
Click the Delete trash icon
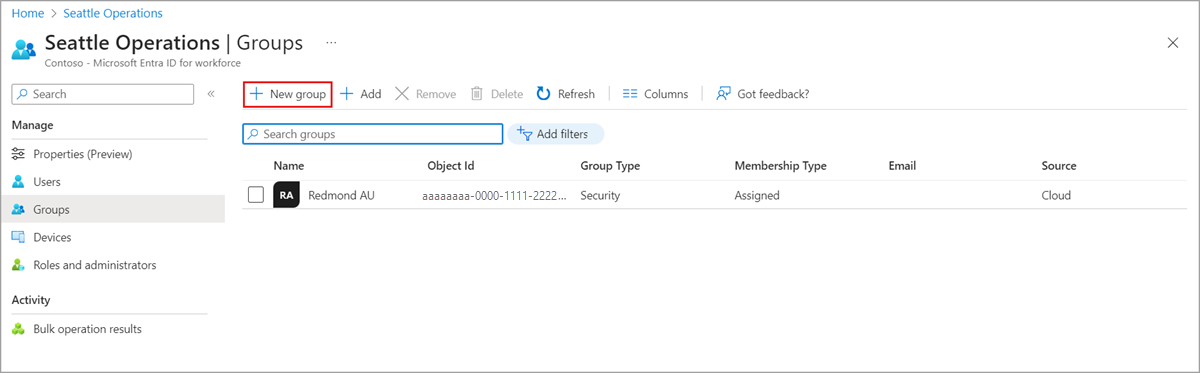click(477, 94)
